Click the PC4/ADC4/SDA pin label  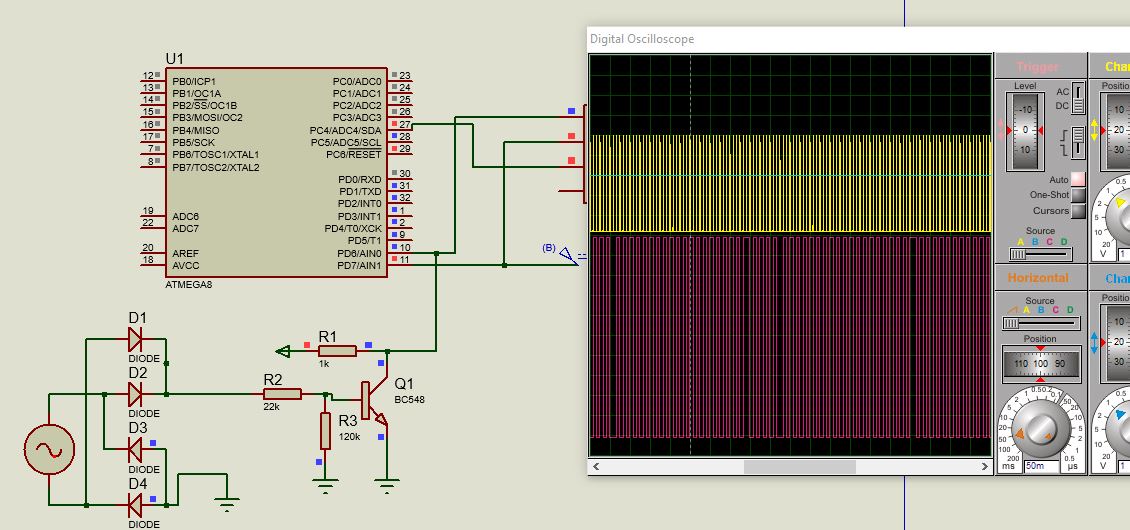click(x=346, y=131)
